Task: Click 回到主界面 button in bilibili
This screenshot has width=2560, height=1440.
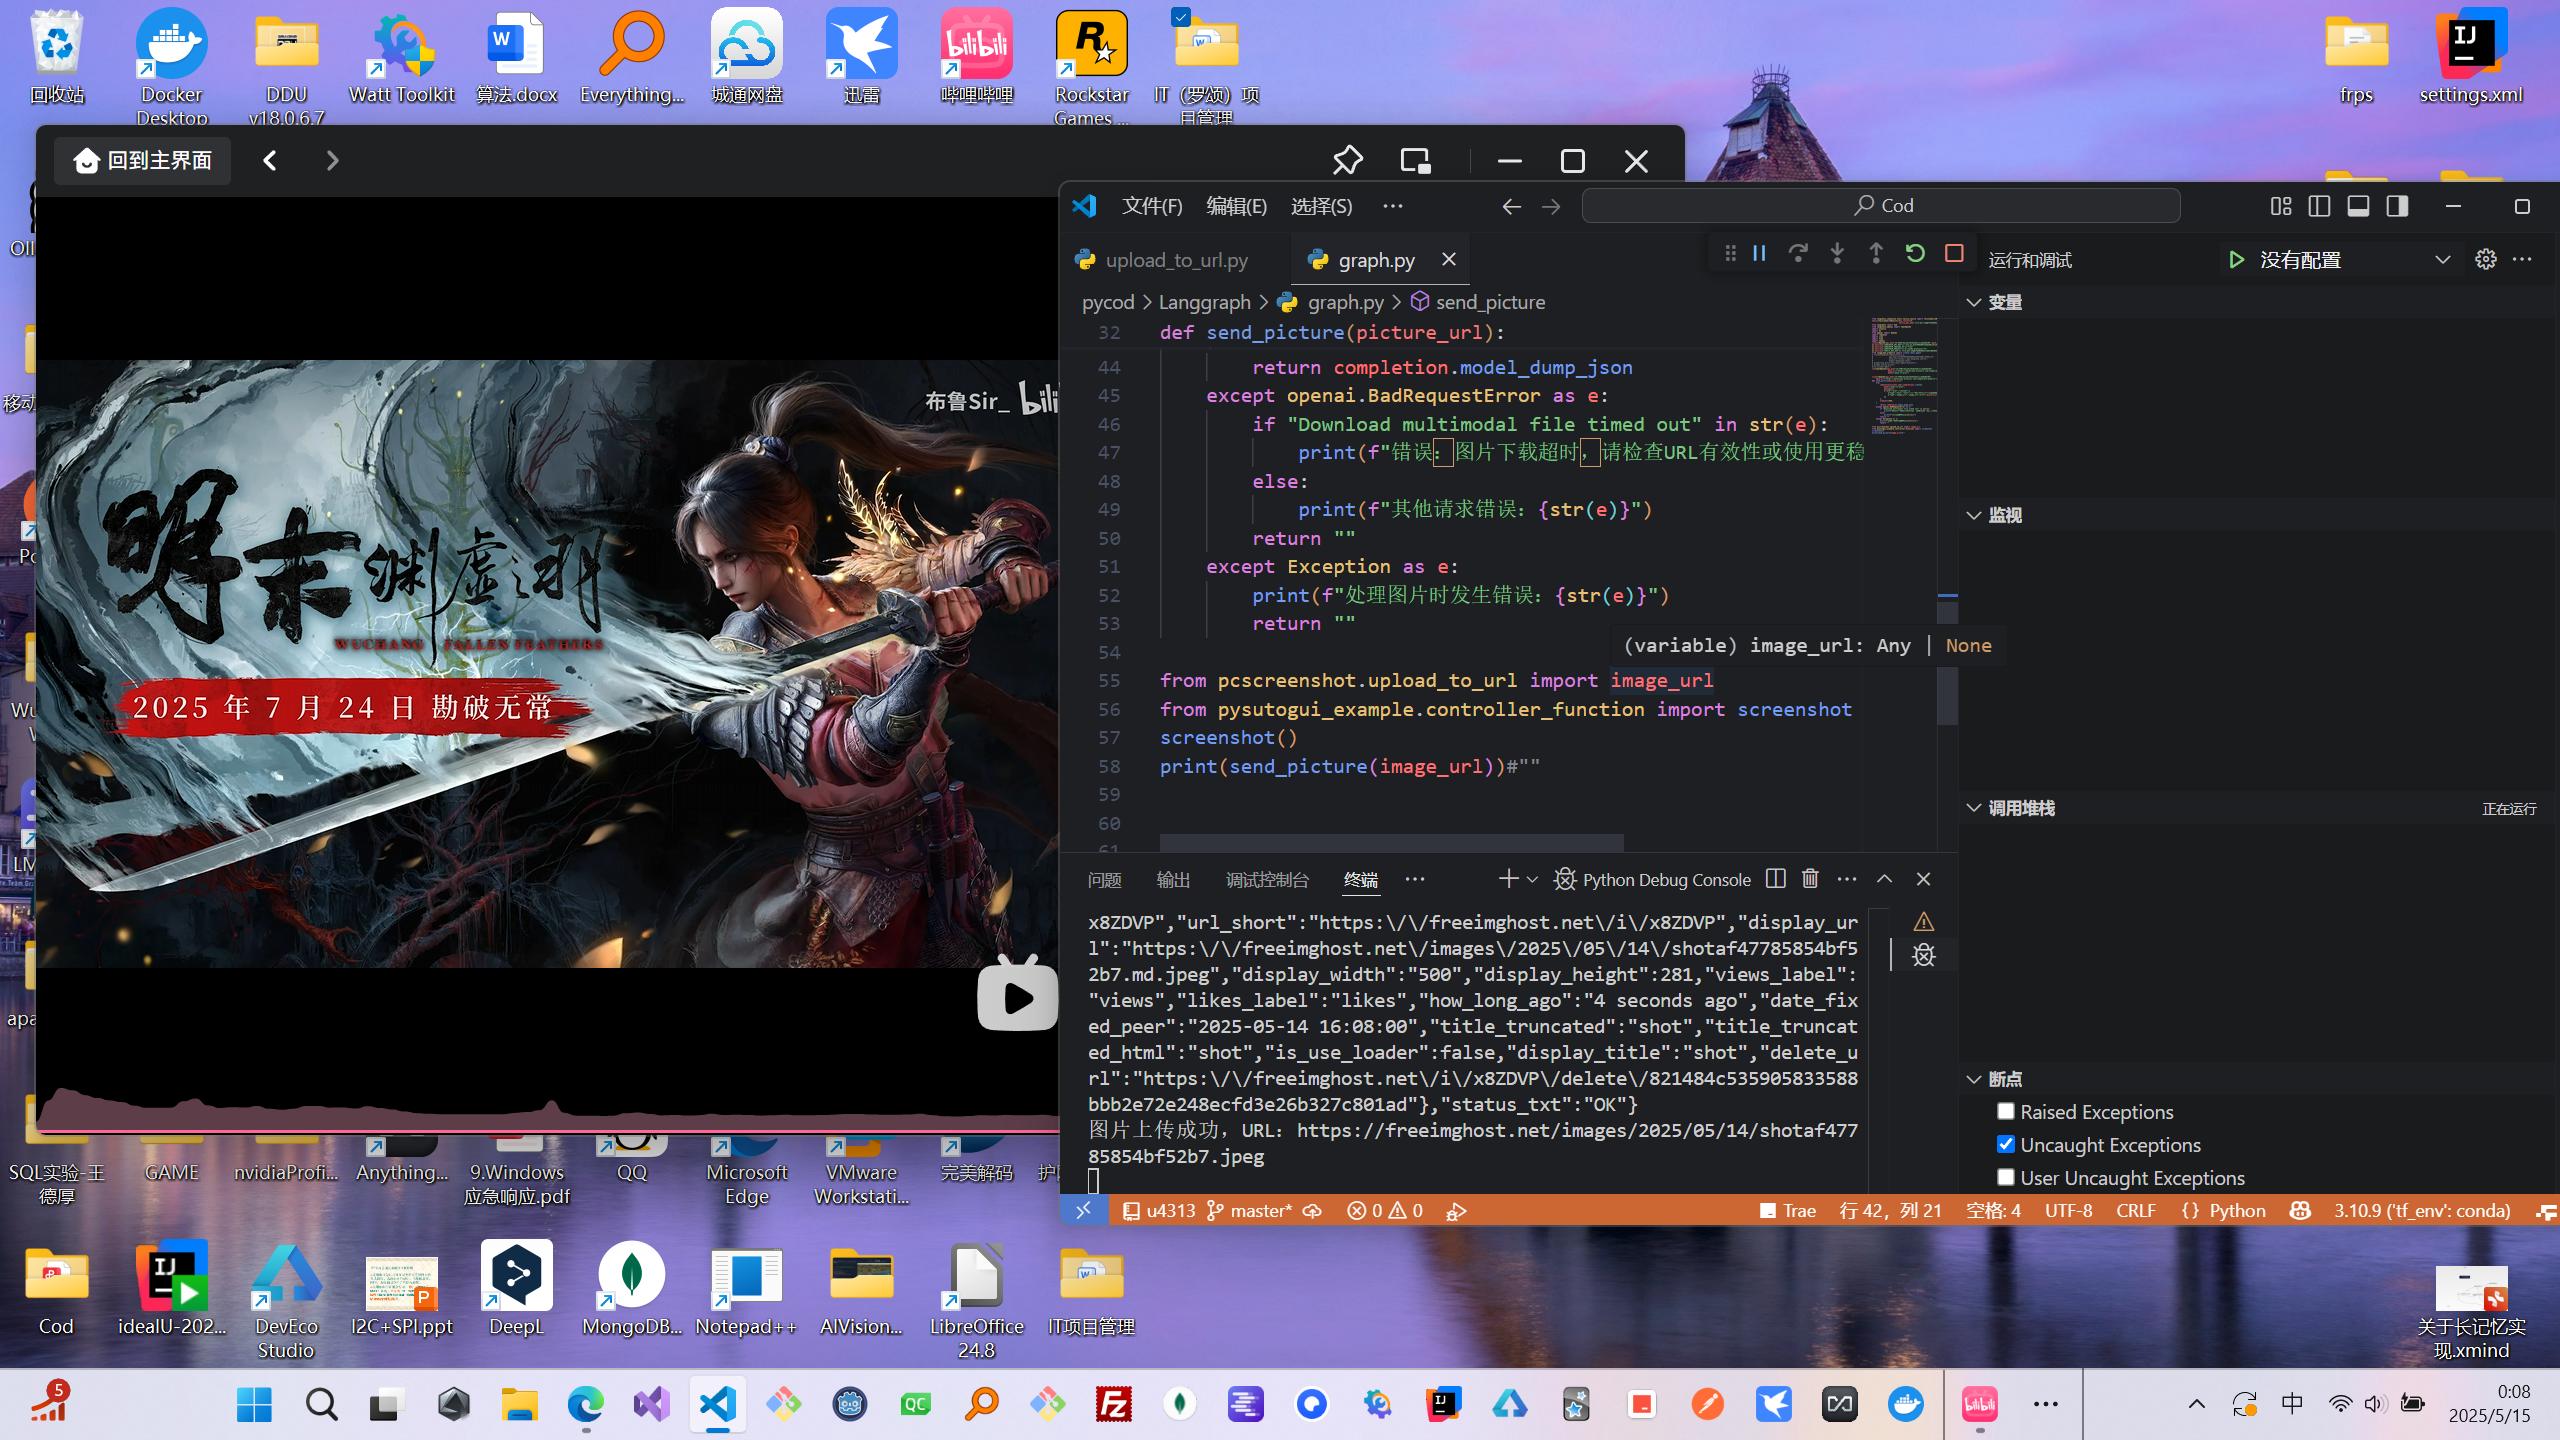Action: [143, 161]
